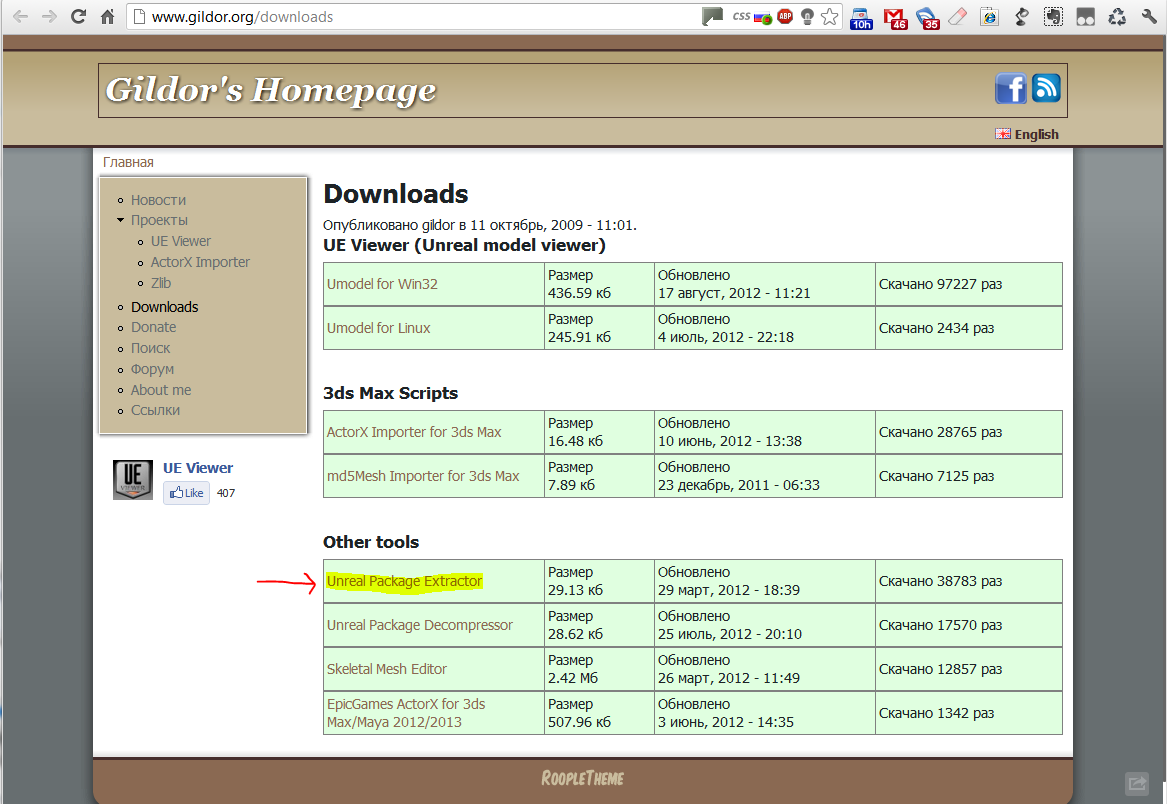
Task: Open the UE Viewer Facebook page link
Action: pyautogui.click(x=198, y=468)
